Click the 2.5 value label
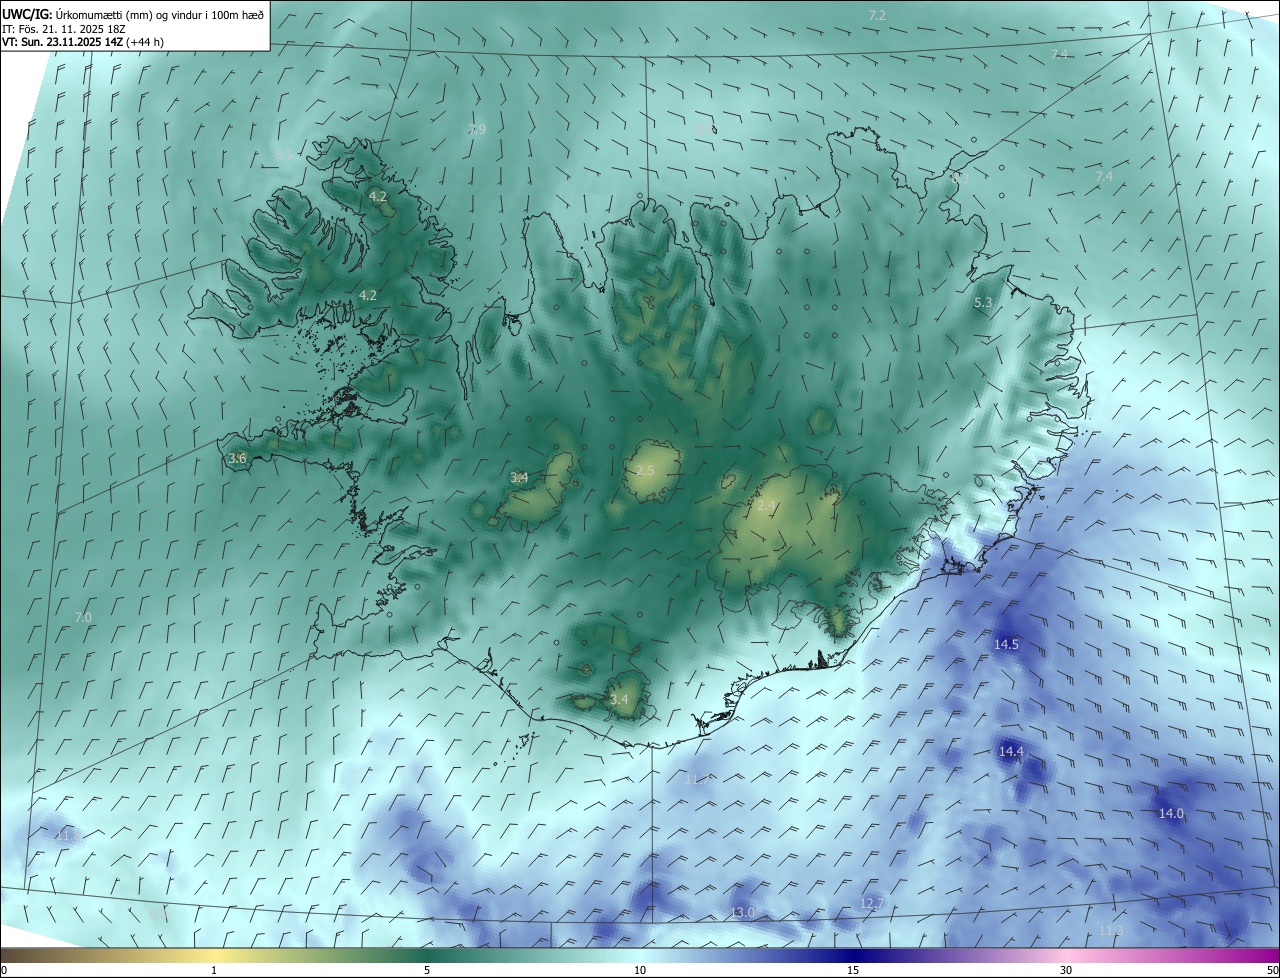This screenshot has height=978, width=1280. tap(645, 470)
